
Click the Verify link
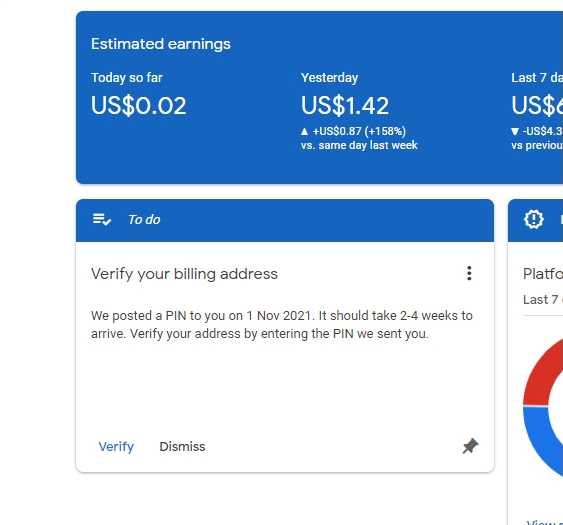coord(116,447)
